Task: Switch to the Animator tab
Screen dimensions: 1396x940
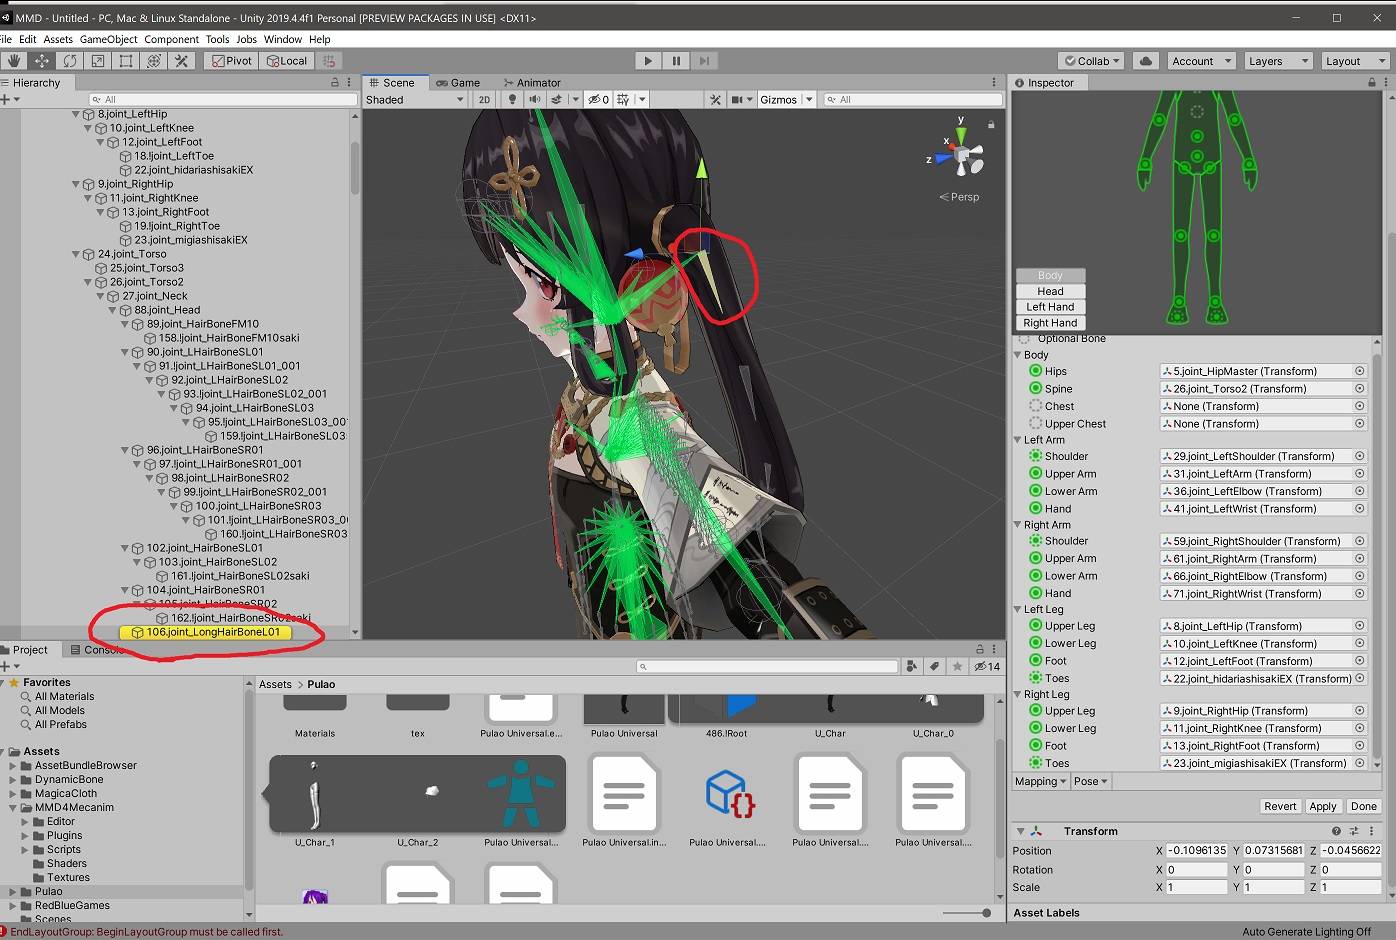Action: pos(531,83)
